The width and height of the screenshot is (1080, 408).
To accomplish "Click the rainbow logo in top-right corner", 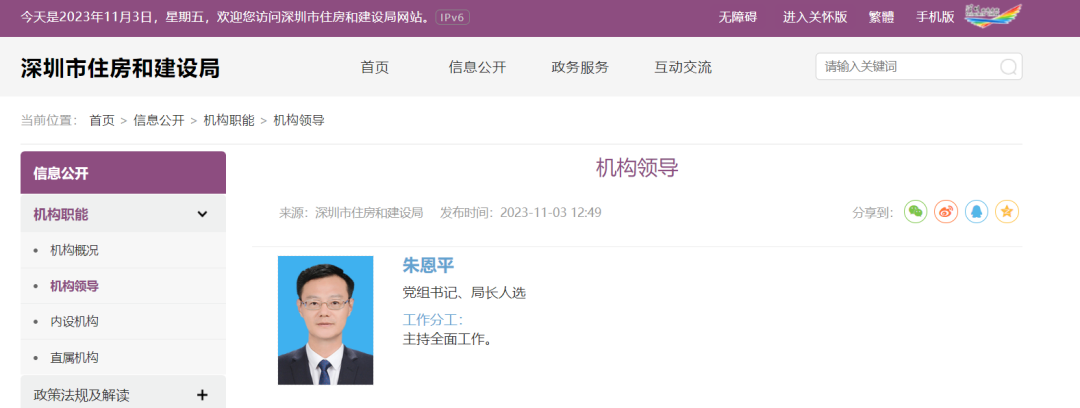I will tap(993, 16).
